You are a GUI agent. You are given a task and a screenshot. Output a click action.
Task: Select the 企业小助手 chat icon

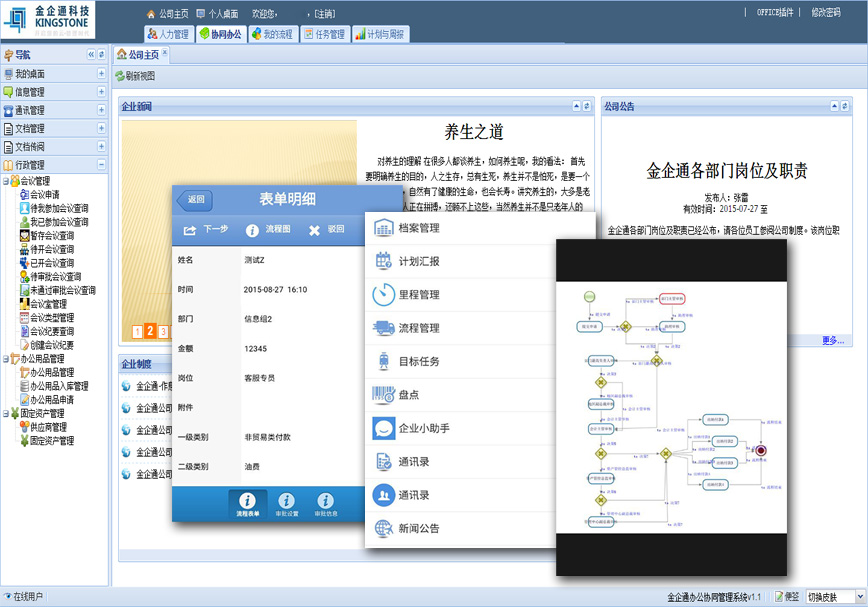point(383,428)
